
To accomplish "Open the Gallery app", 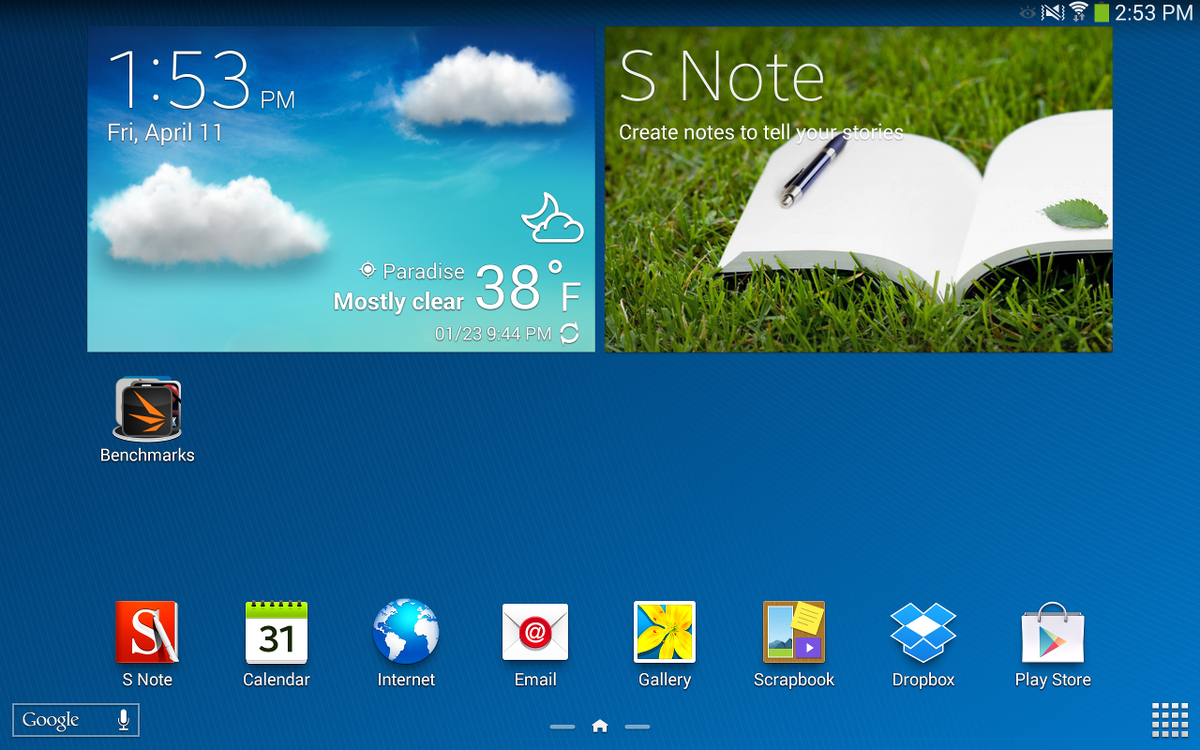I will (x=664, y=632).
